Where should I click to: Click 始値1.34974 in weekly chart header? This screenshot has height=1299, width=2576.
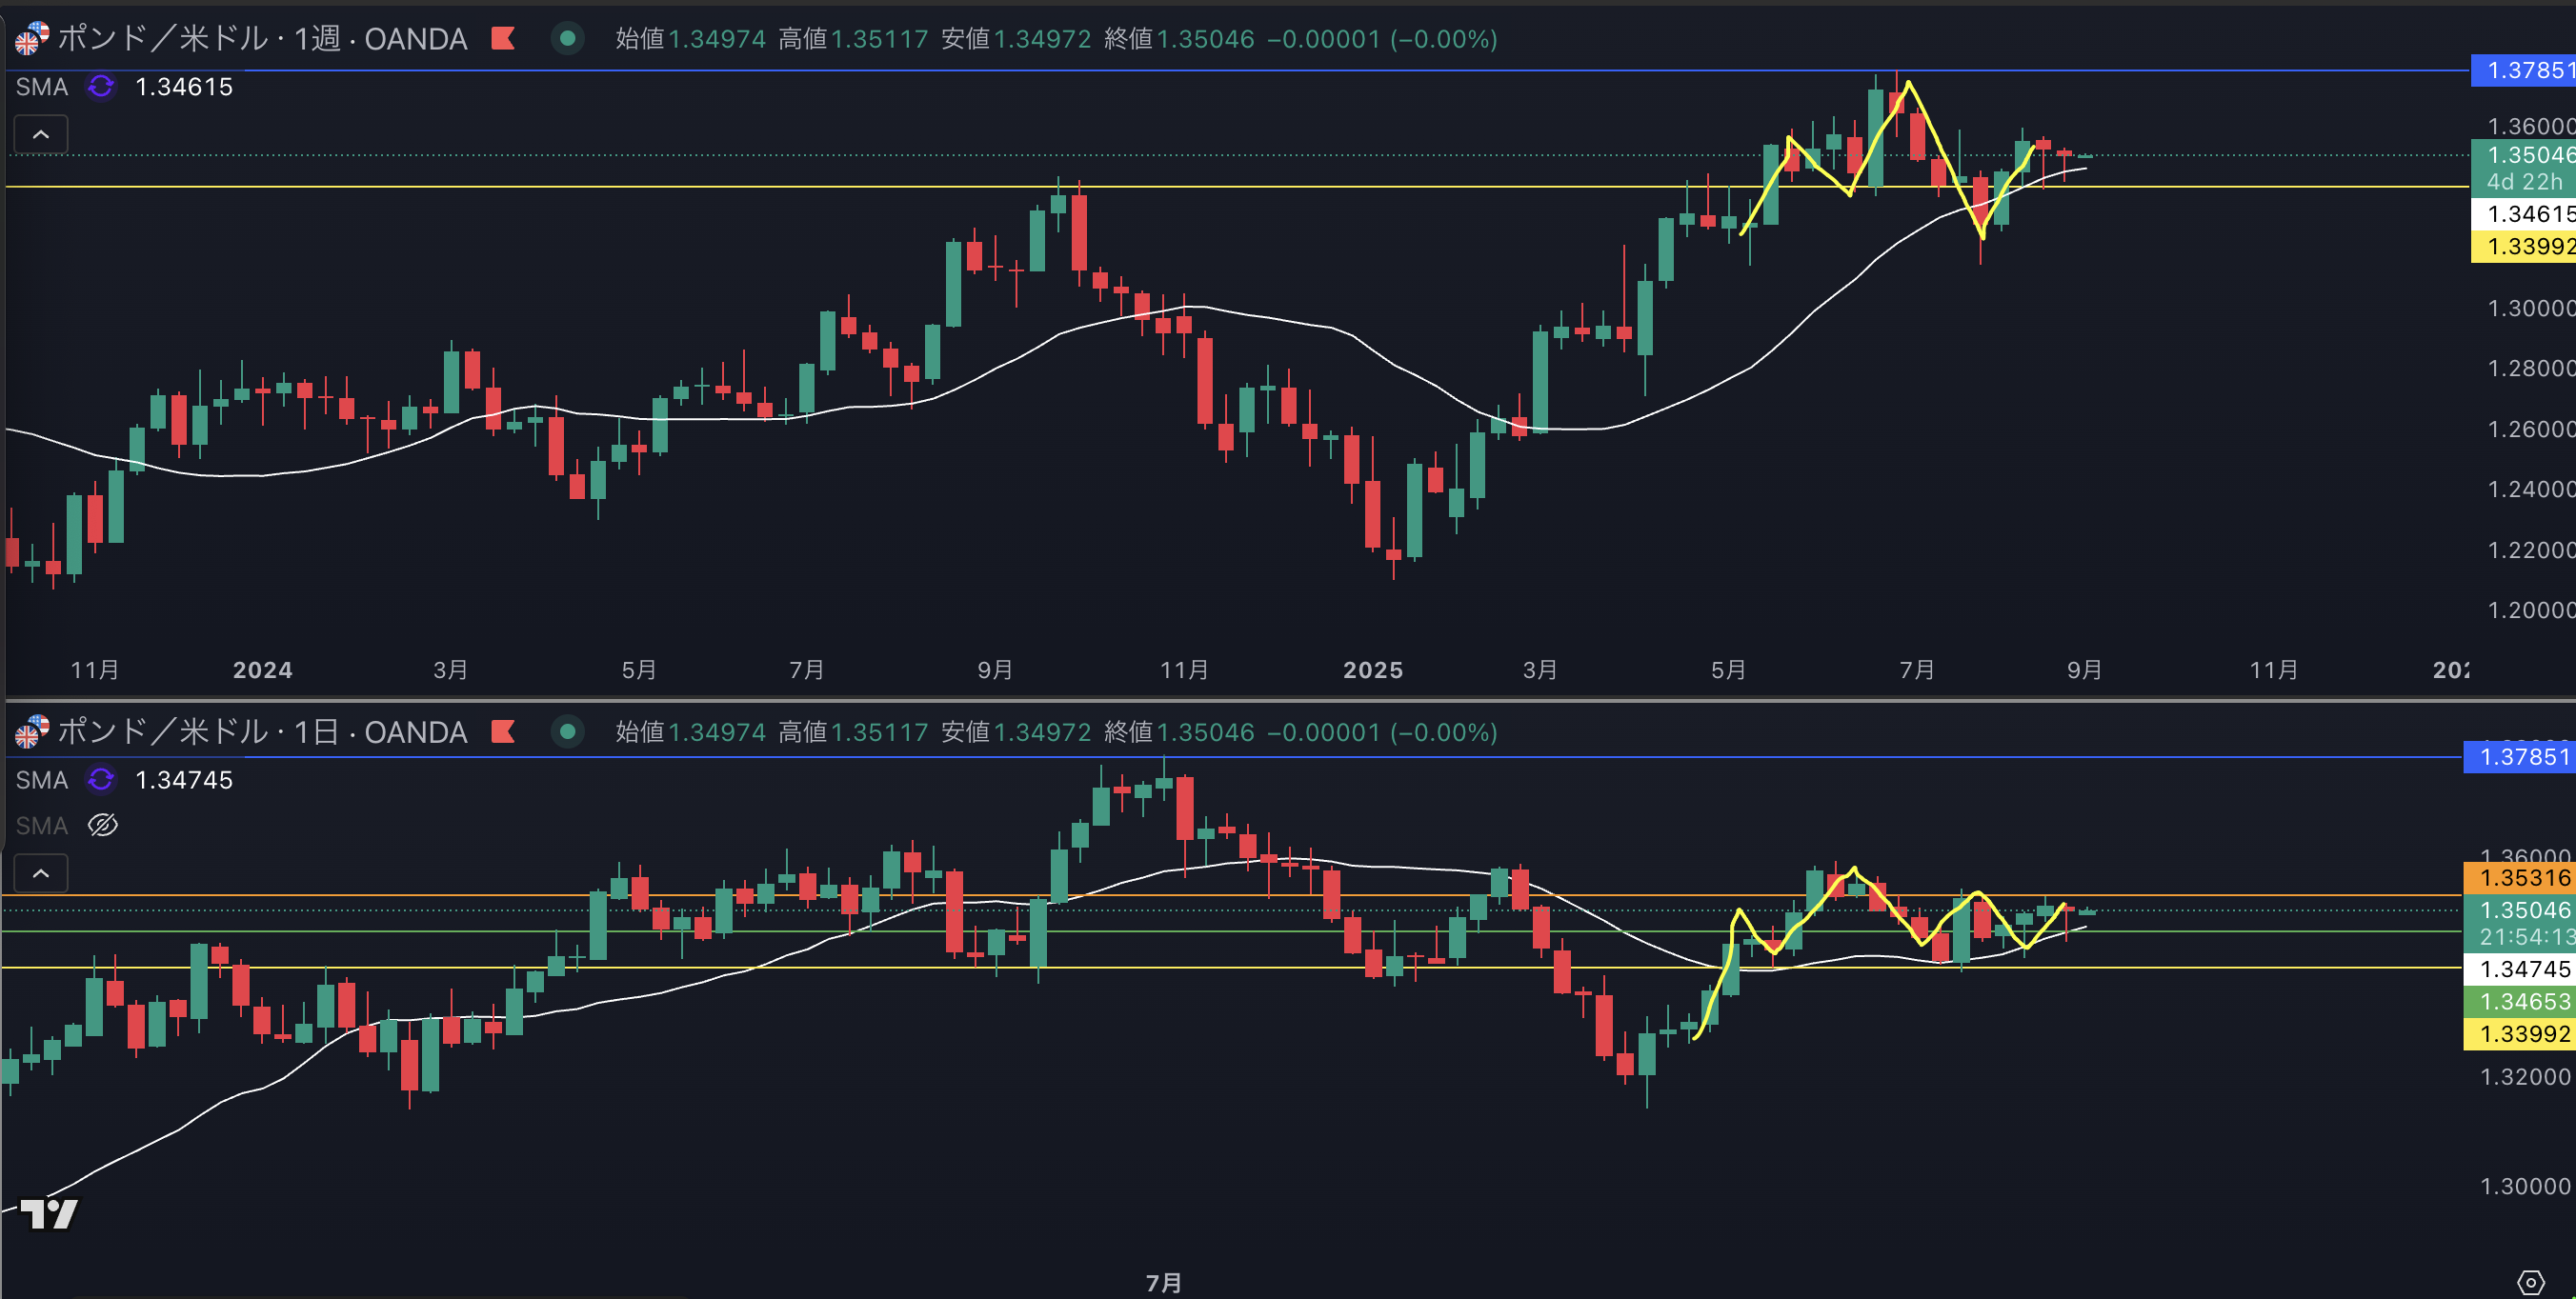click(690, 39)
